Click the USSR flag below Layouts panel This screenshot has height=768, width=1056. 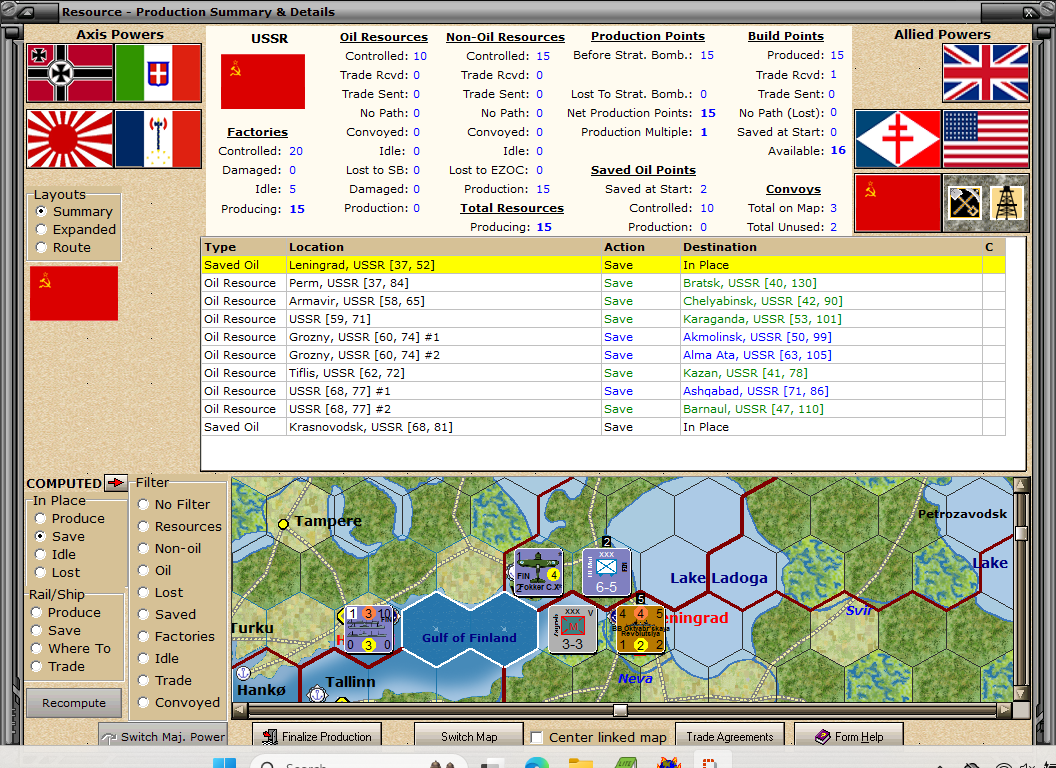coord(74,293)
